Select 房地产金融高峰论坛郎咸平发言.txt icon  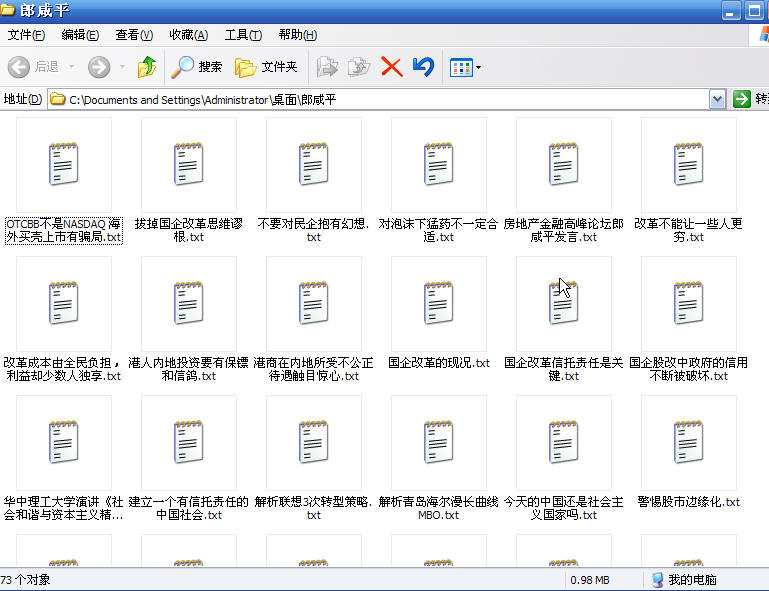tap(564, 164)
